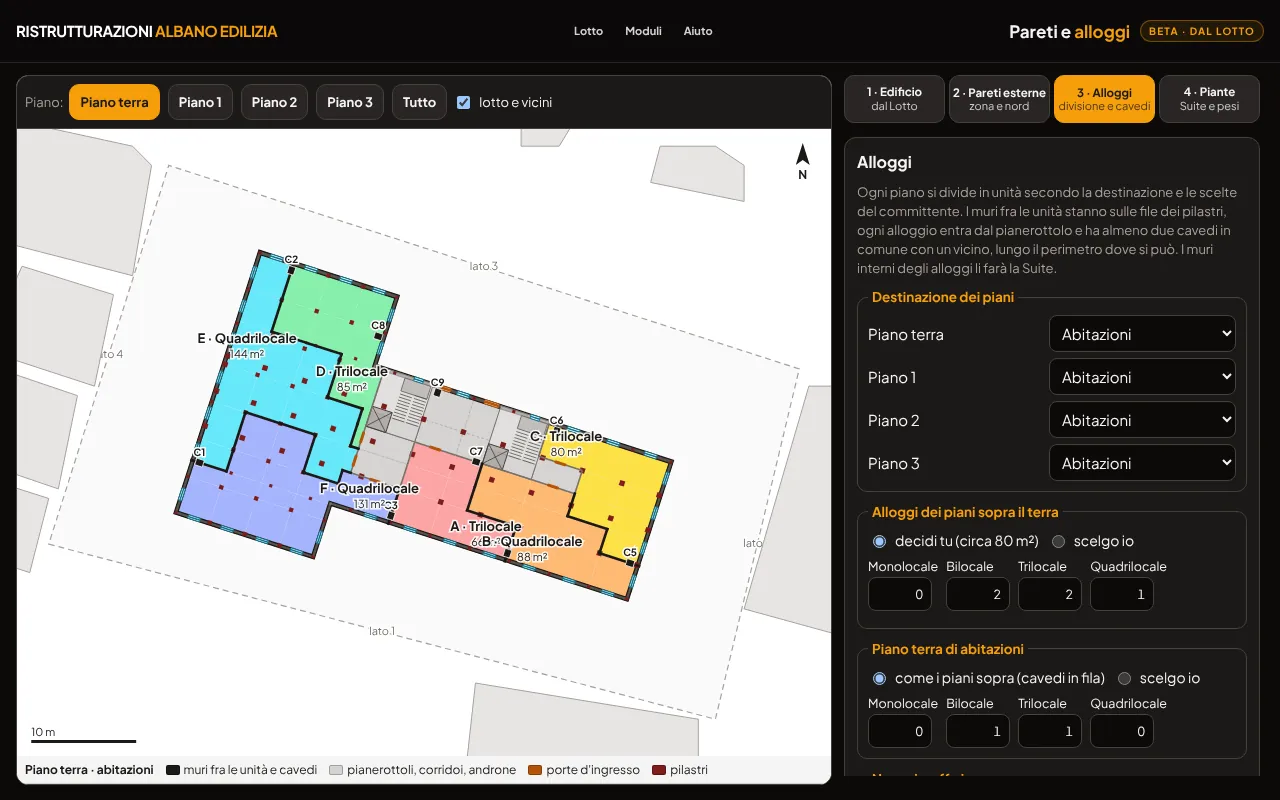Click the elevator shaft symbol beside cavedio C7
Viewport: 1280px width, 800px height.
tap(497, 457)
